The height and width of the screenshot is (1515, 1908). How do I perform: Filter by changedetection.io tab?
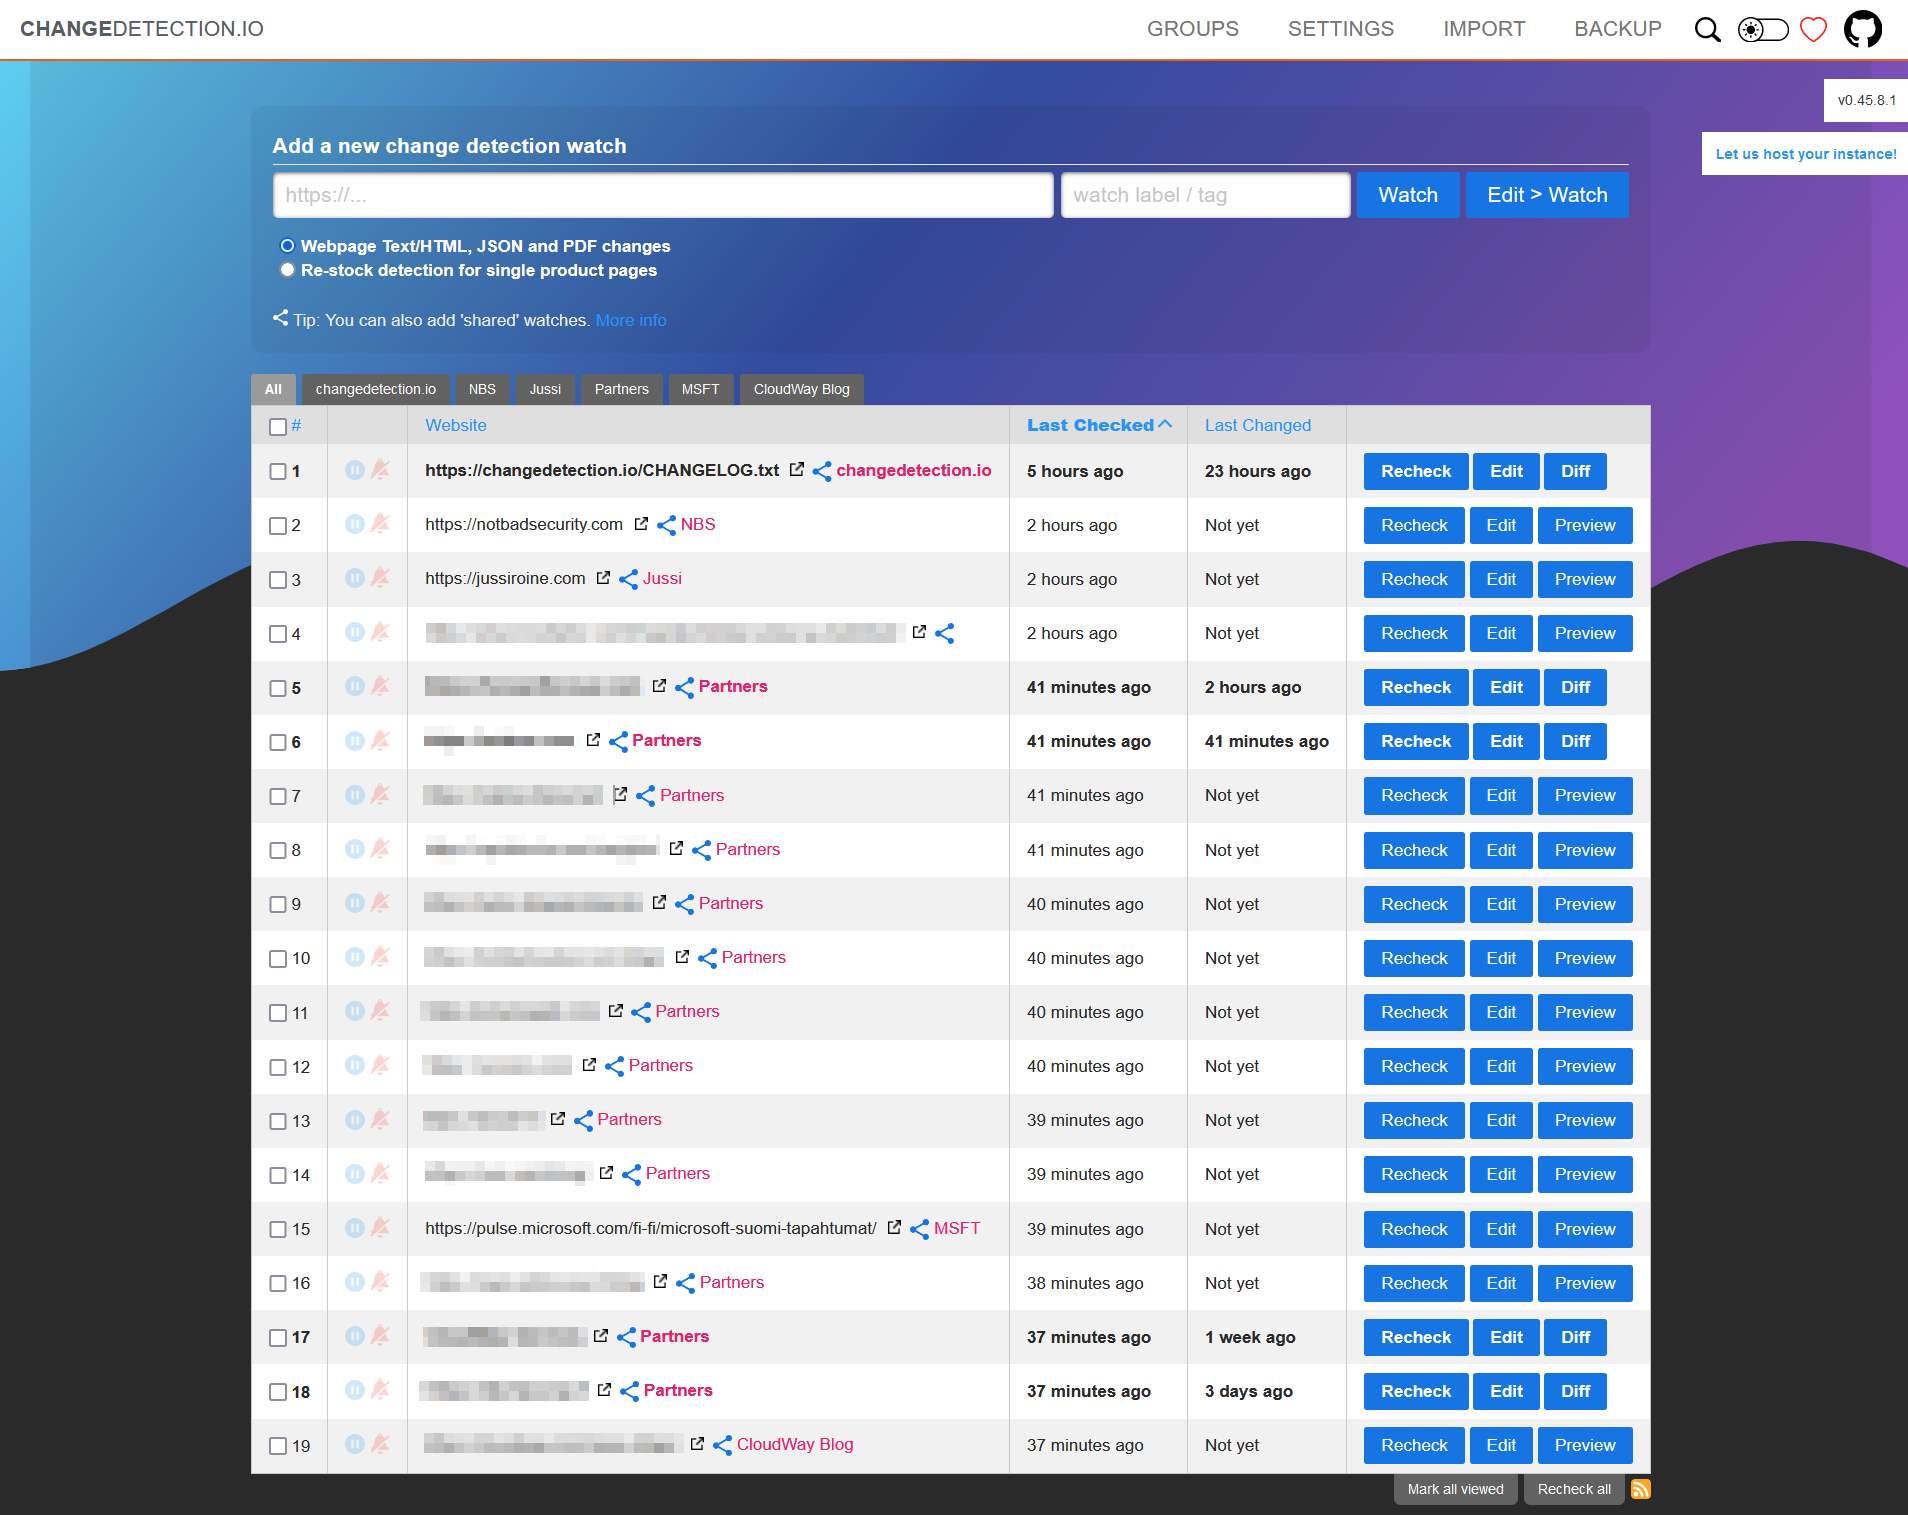pos(376,389)
